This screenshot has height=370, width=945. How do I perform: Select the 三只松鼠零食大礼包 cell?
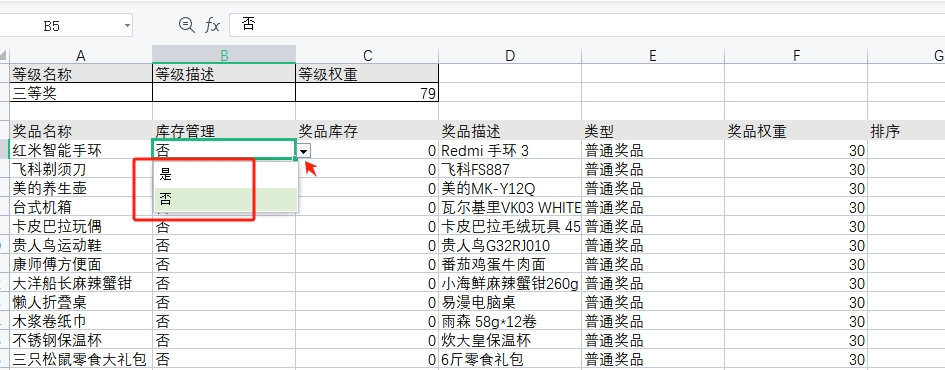[81, 359]
